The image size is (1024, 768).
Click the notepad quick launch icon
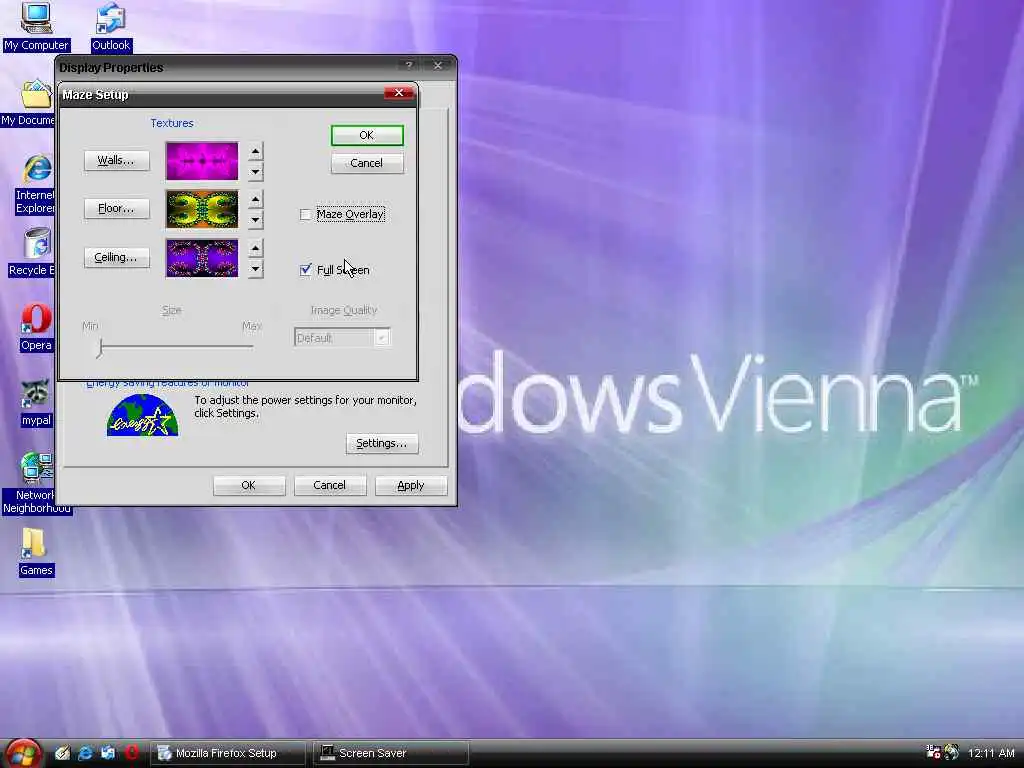[62, 753]
